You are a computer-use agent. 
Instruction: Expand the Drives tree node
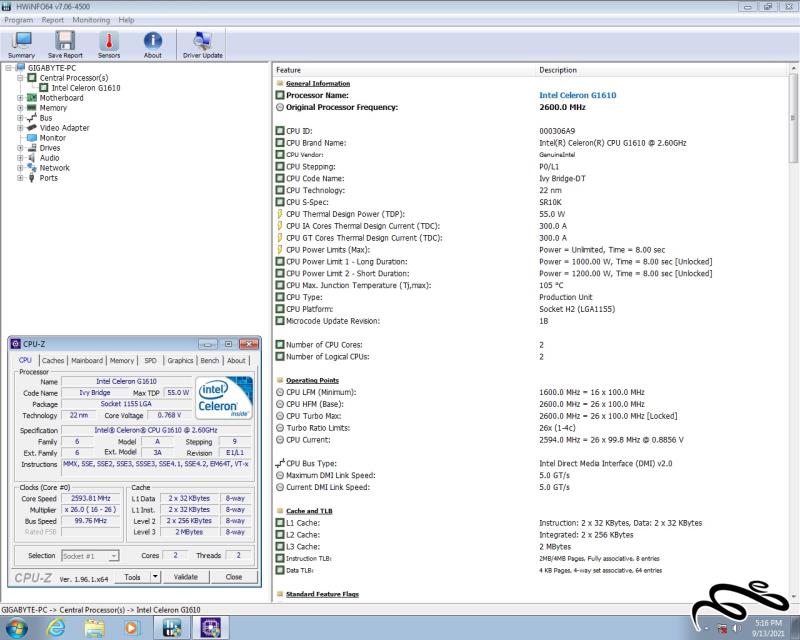click(x=20, y=148)
